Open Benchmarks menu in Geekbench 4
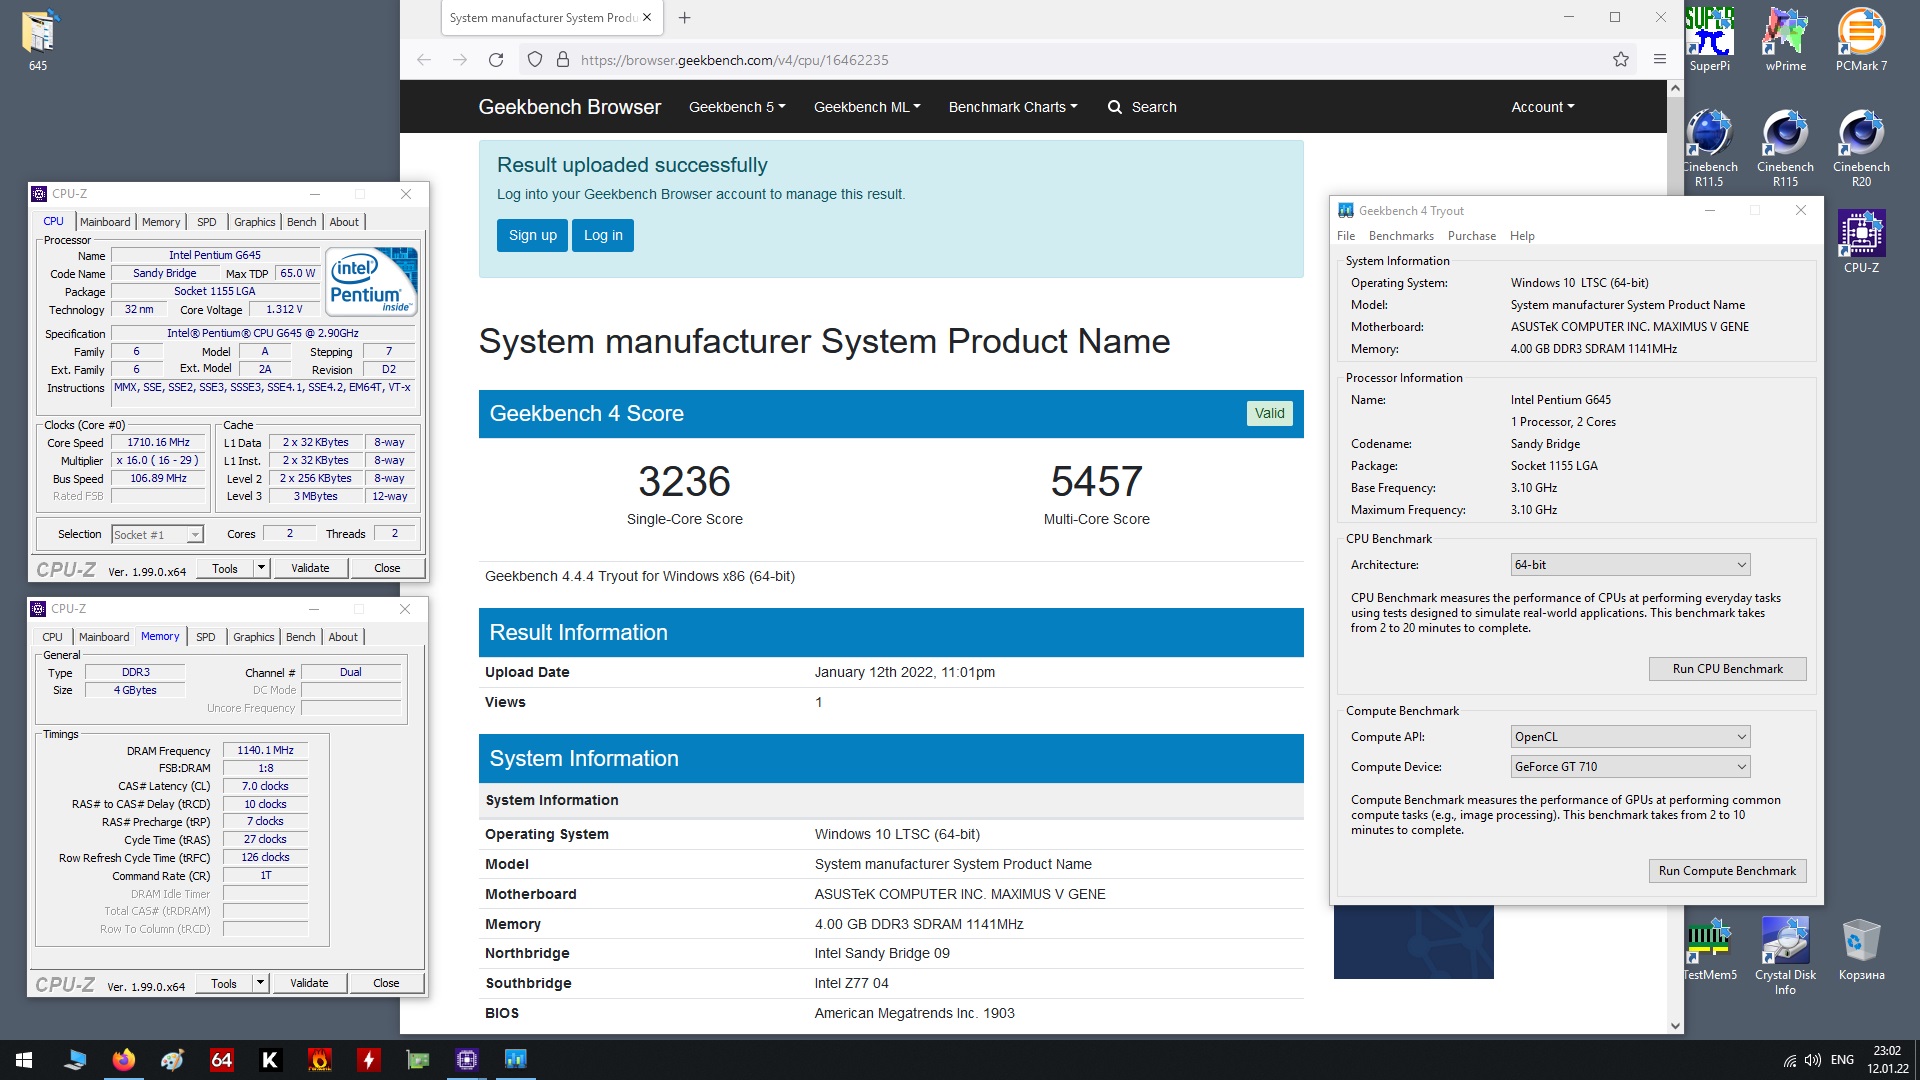1920x1080 pixels. [x=1401, y=236]
